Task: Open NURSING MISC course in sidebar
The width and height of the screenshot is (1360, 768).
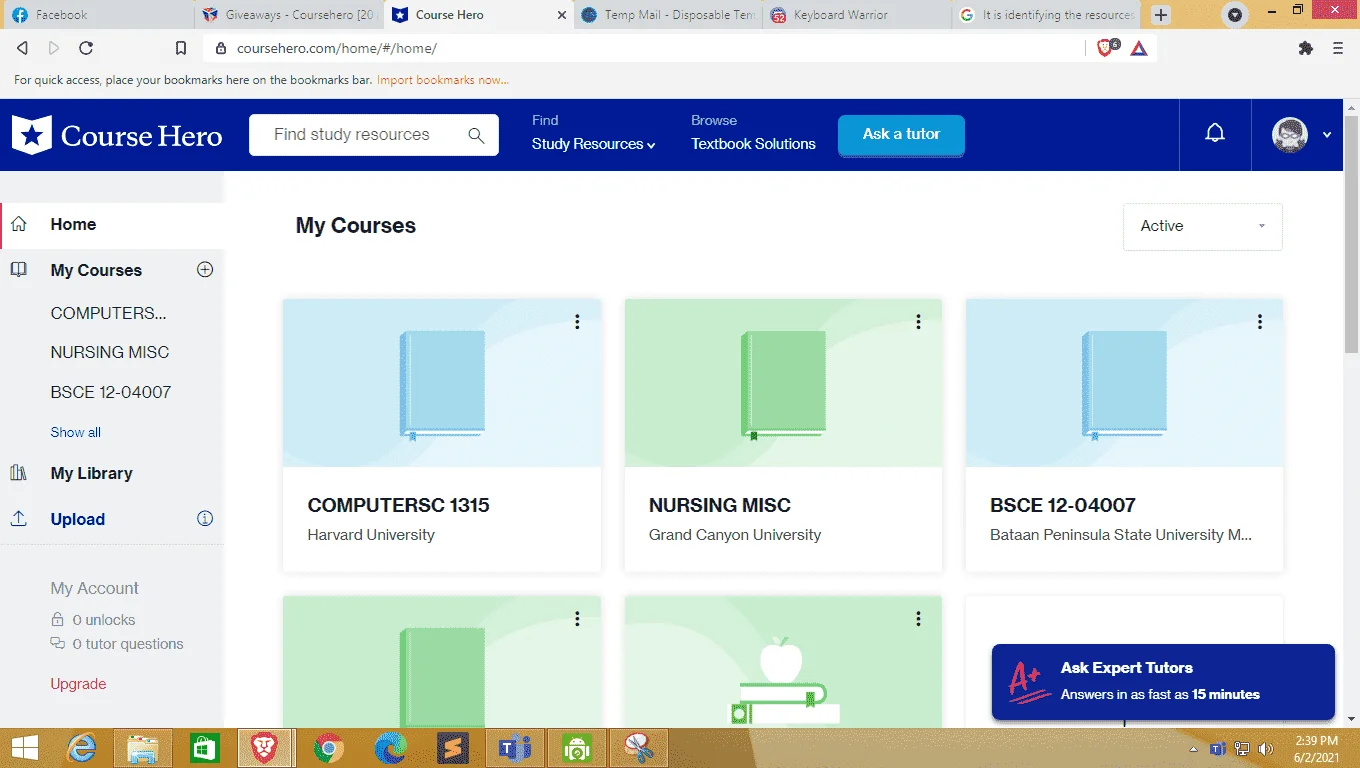Action: click(x=110, y=352)
